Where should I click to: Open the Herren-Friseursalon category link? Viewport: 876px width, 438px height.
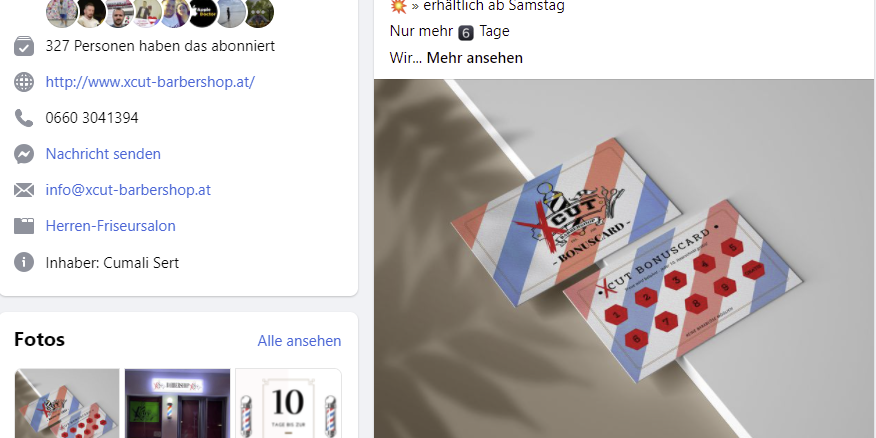tap(111, 226)
